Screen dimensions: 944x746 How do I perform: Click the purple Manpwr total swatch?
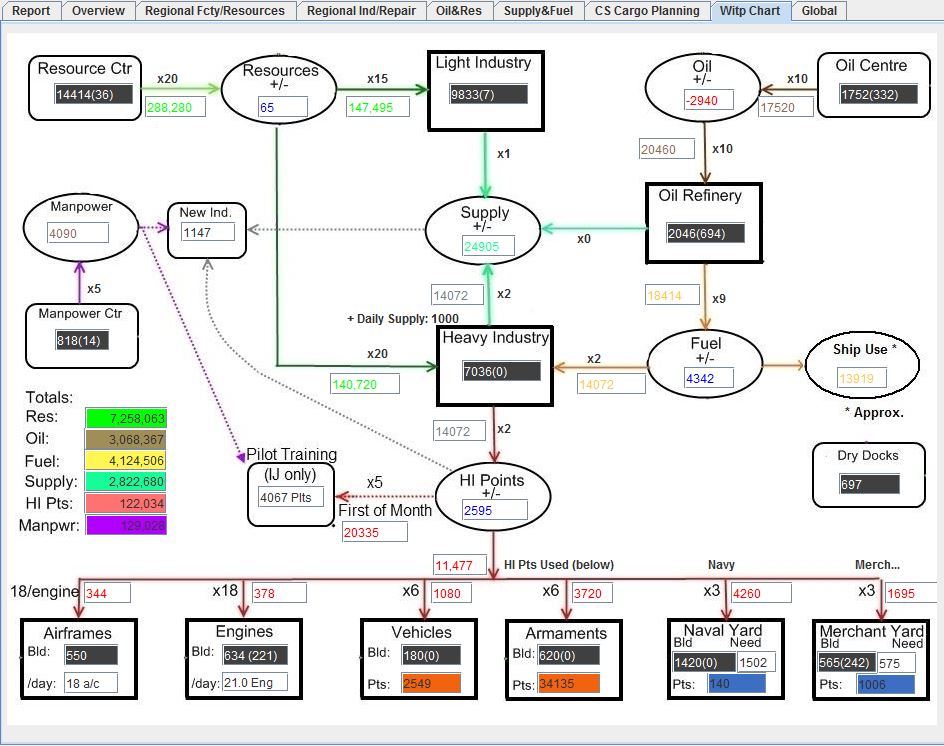[126, 525]
